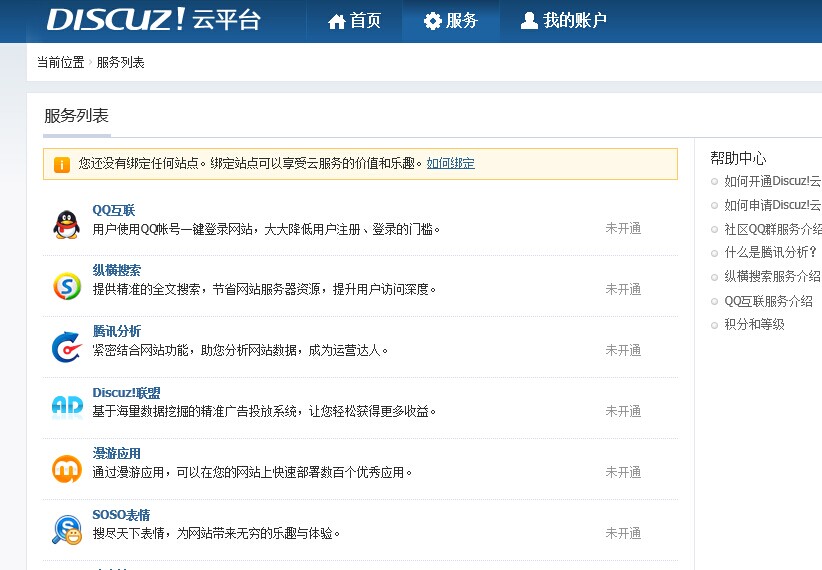Open the 我的账户 navigation tab
Screen dimensions: 822x570
pos(564,20)
